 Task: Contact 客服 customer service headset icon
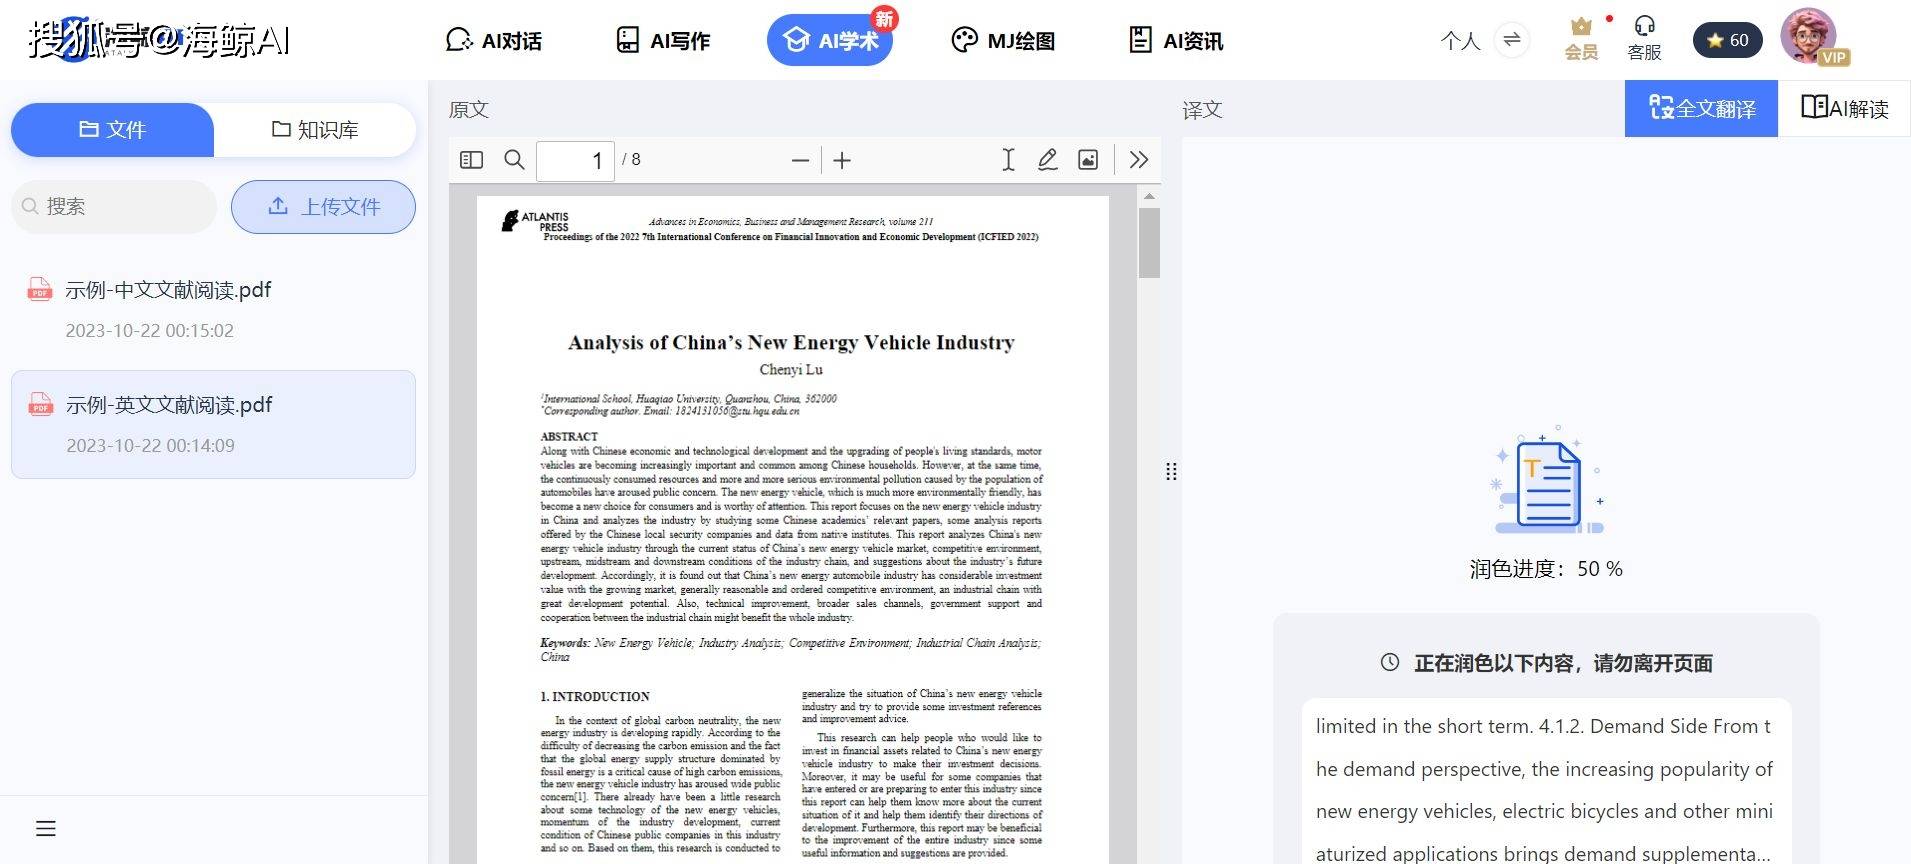coord(1644,40)
